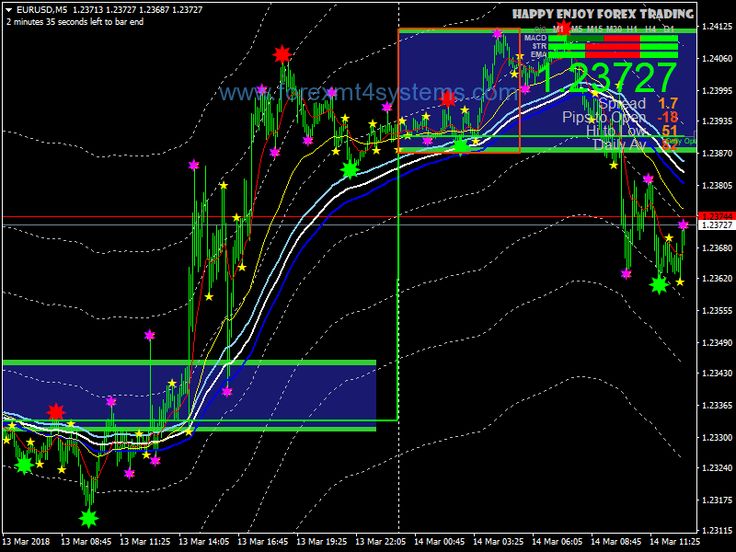This screenshot has width=736, height=552.
Task: Click the '13 Mar 14:05' time label
Action: coord(204,542)
